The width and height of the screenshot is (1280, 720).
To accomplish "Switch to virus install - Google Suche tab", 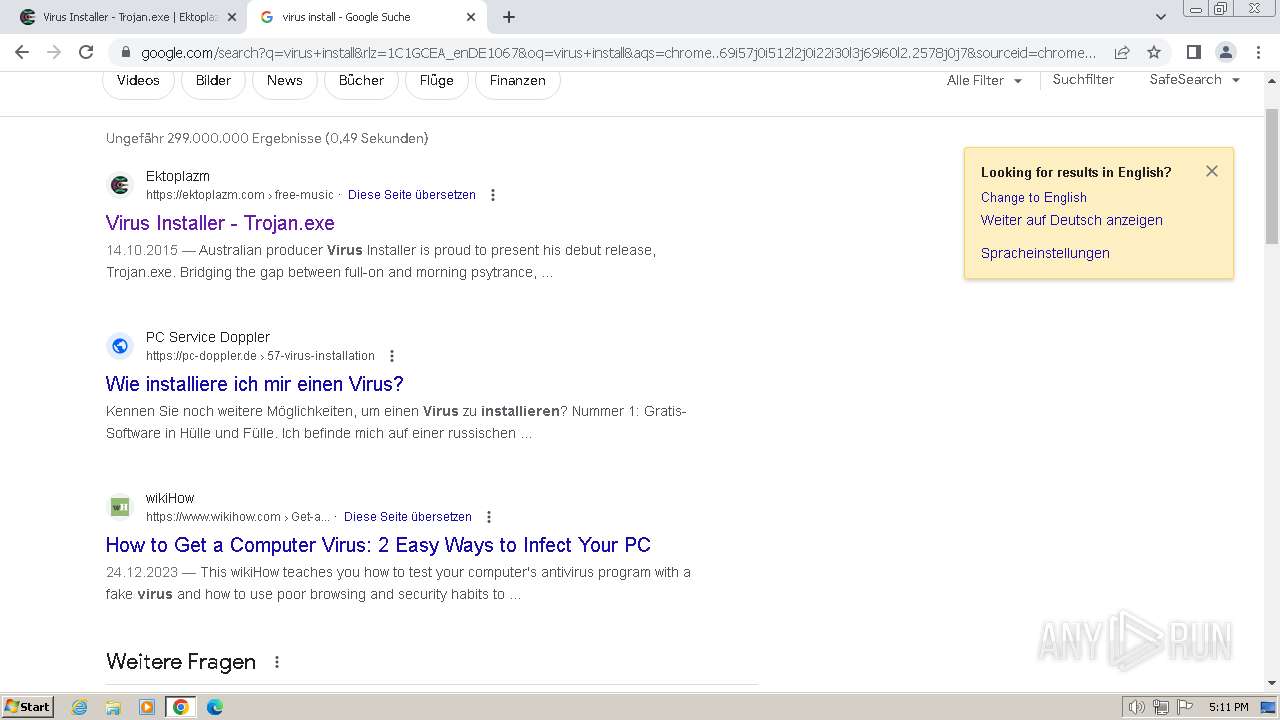I will pyautogui.click(x=367, y=17).
